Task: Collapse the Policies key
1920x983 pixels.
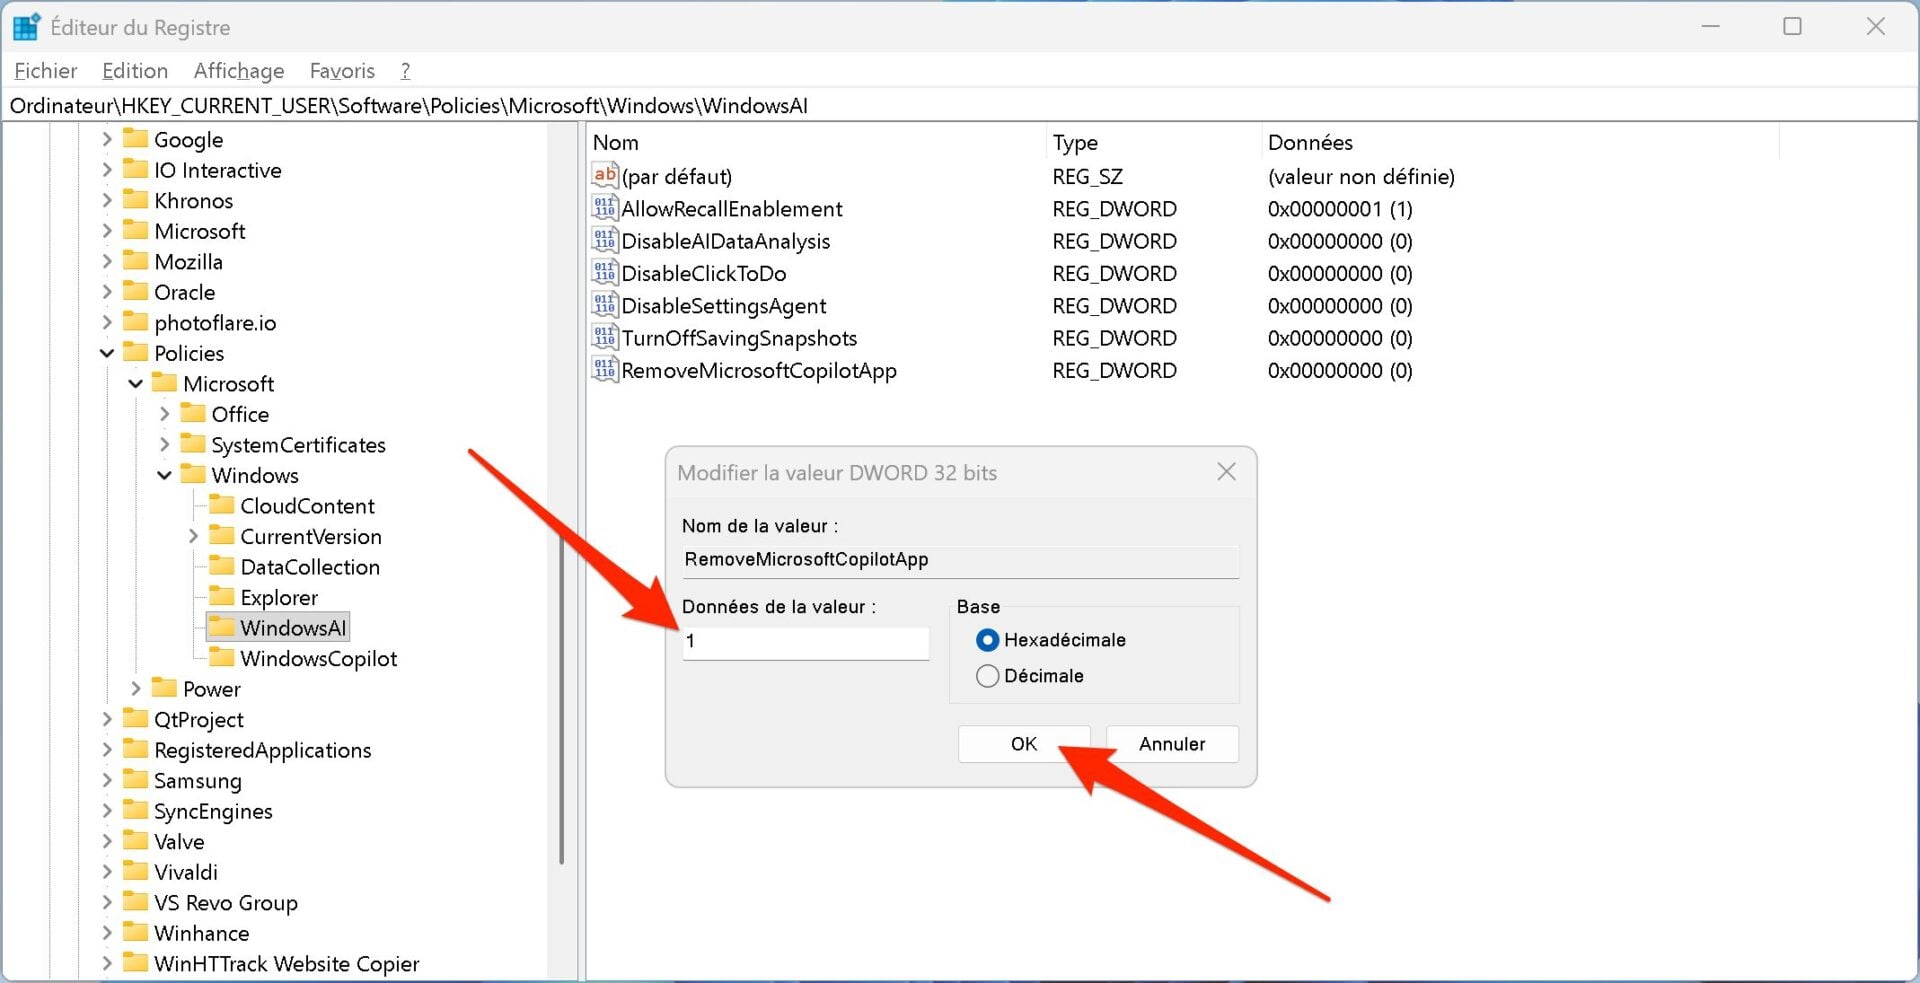Action: click(107, 353)
